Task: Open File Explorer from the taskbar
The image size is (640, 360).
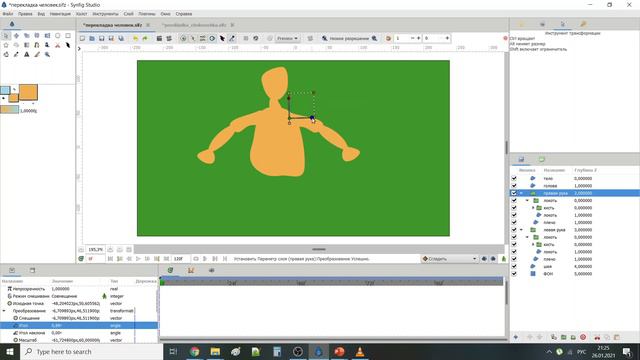Action: pyautogui.click(x=215, y=351)
